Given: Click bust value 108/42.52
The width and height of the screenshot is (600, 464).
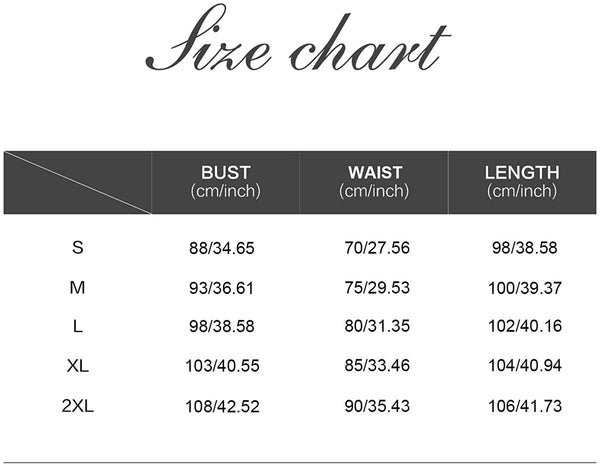Looking at the screenshot, I should click(221, 408).
